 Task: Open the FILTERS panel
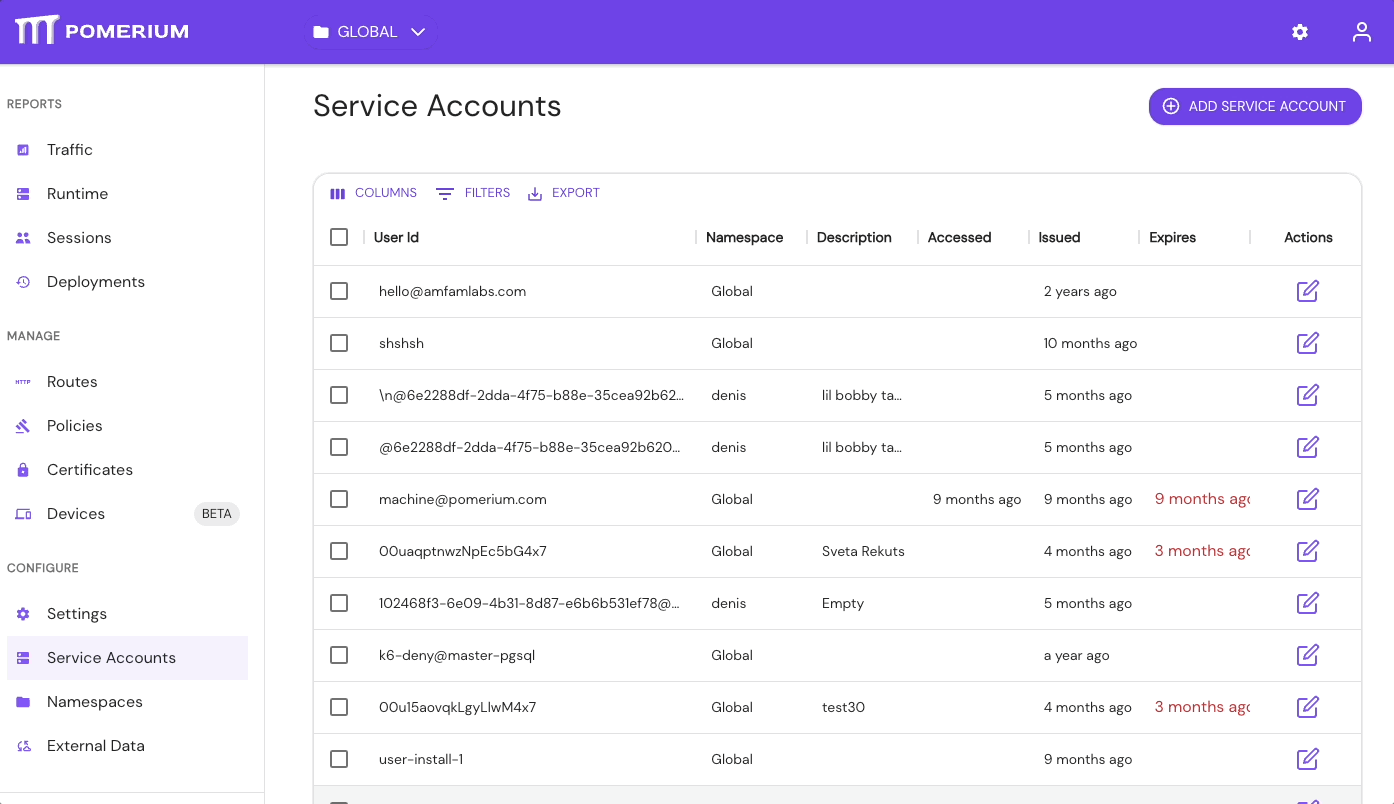point(472,193)
